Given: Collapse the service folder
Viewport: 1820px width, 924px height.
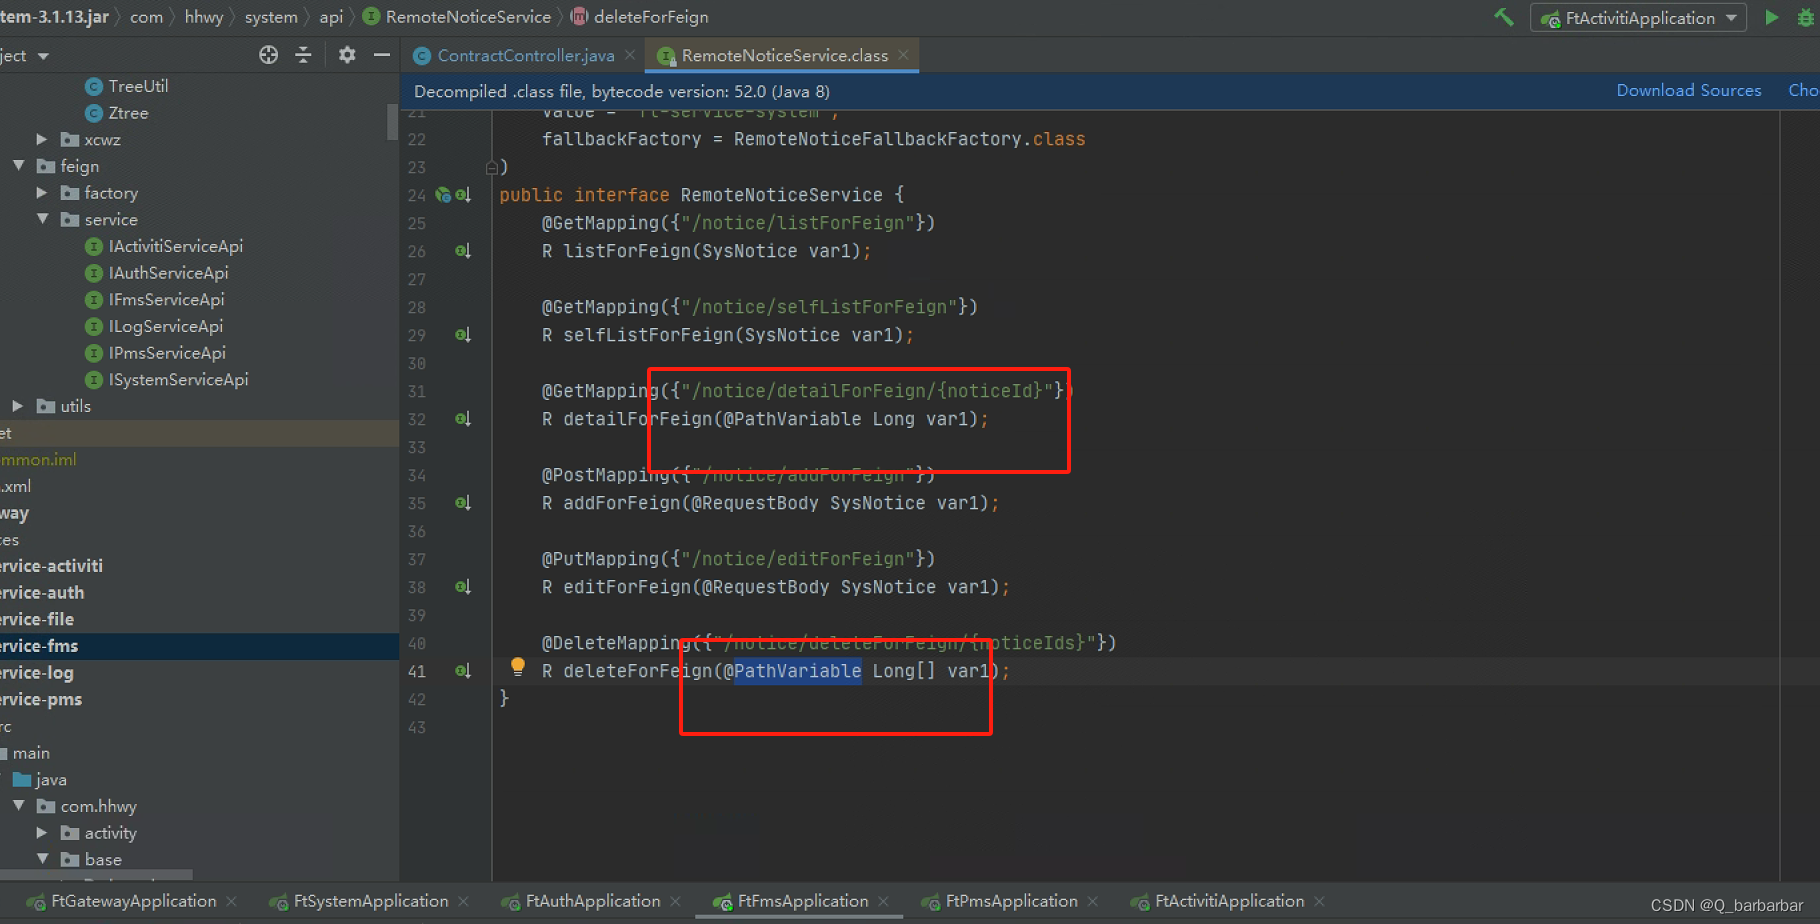Looking at the screenshot, I should click(x=42, y=219).
